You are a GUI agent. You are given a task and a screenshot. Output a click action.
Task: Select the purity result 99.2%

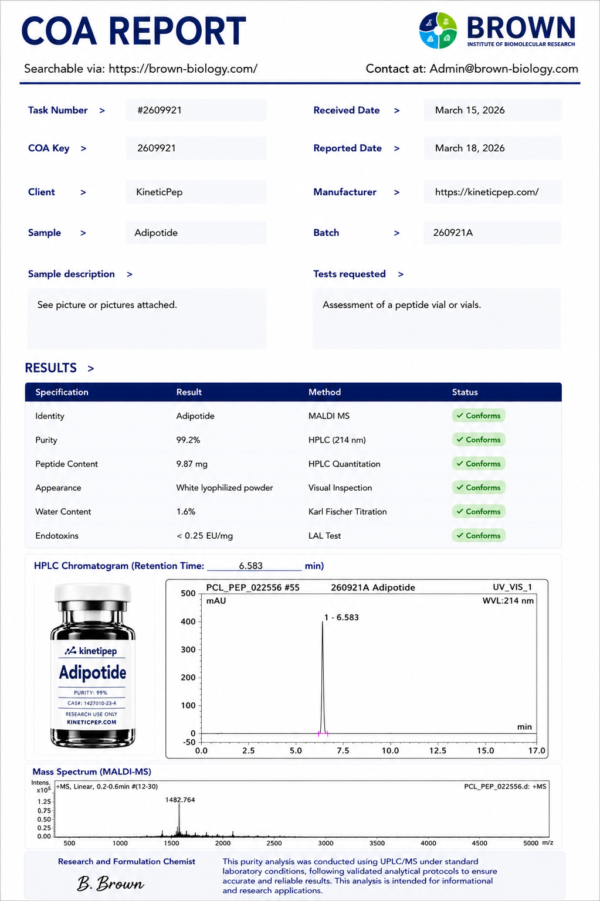click(188, 440)
